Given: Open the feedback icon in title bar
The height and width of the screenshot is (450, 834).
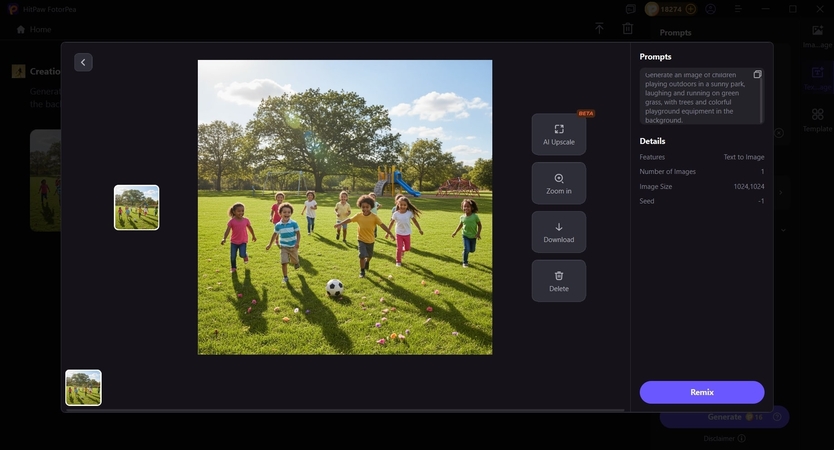Looking at the screenshot, I should (630, 9).
